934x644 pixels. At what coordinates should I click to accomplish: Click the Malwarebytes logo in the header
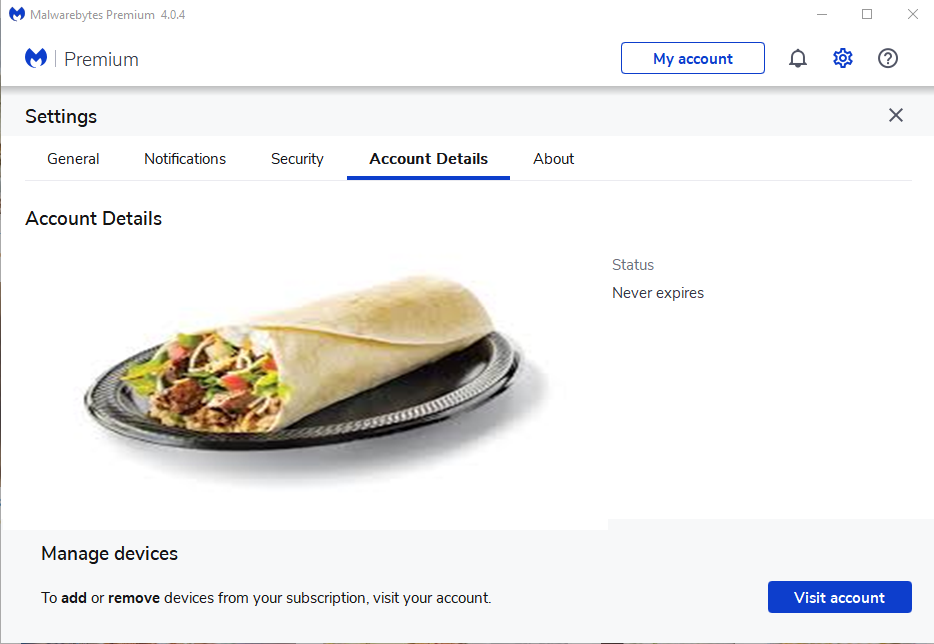pyautogui.click(x=36, y=59)
